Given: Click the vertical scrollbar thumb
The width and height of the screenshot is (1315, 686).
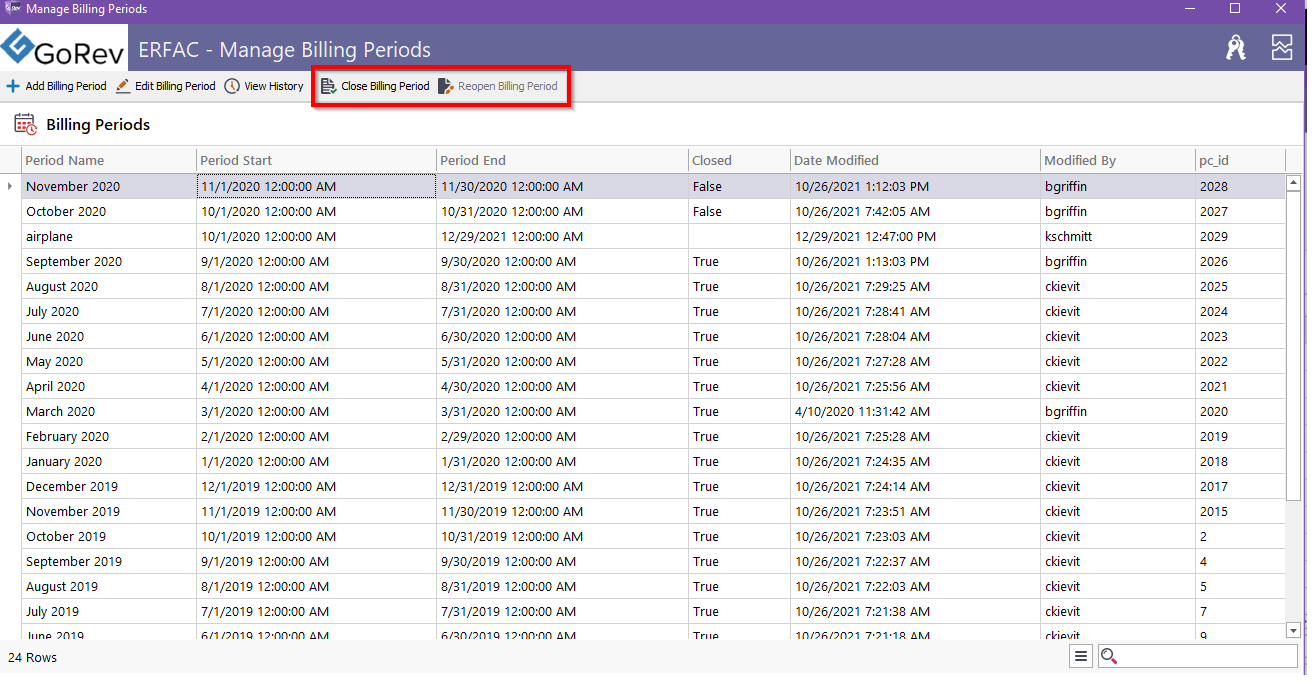Looking at the screenshot, I should tap(1293, 345).
